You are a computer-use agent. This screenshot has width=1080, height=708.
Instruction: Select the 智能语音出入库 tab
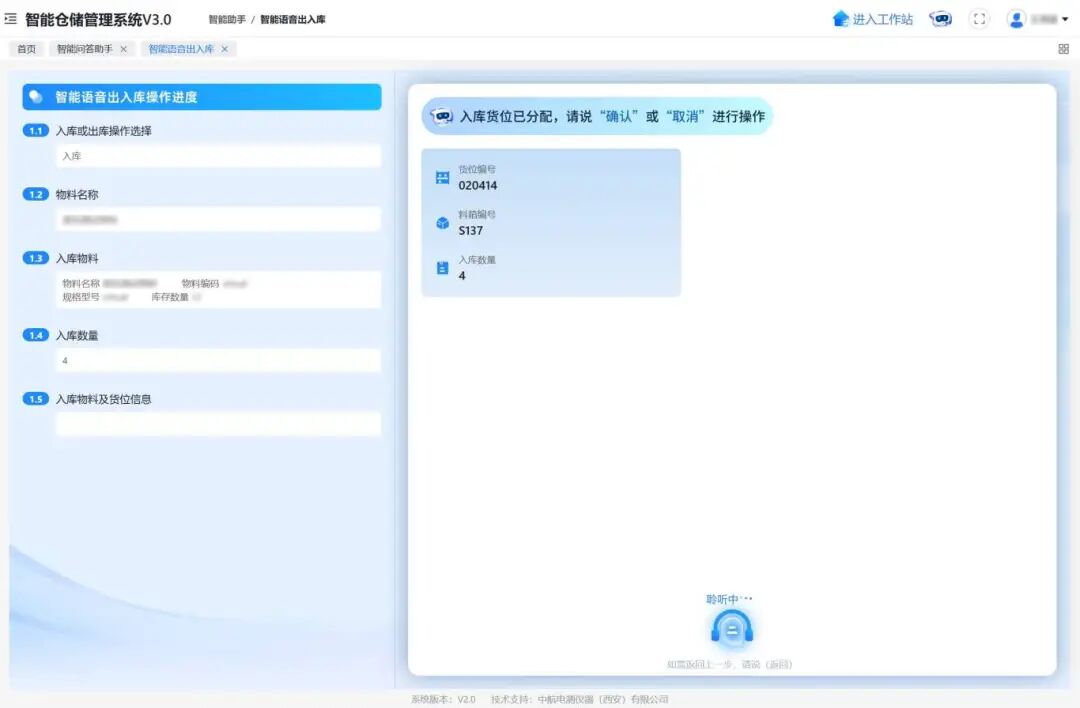(181, 49)
